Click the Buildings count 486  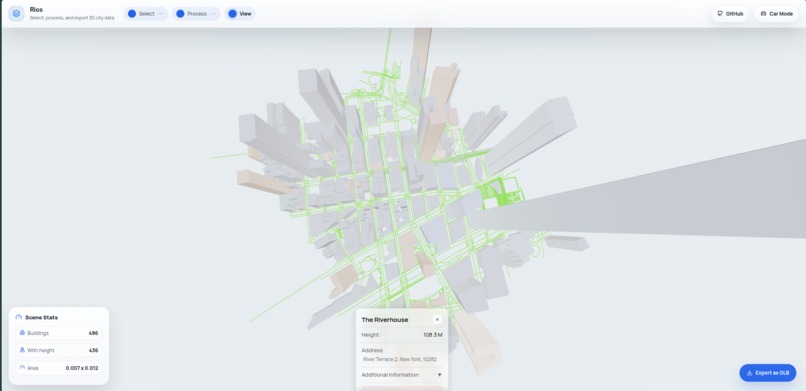point(93,333)
